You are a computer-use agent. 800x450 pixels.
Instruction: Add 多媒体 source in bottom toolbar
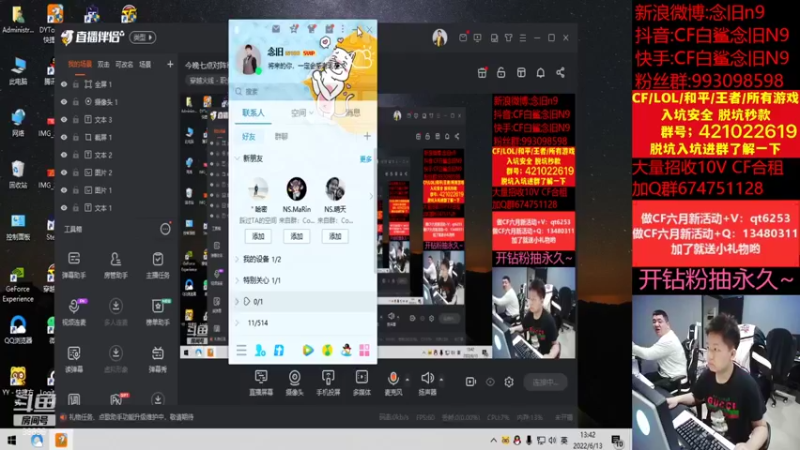[x=362, y=383]
